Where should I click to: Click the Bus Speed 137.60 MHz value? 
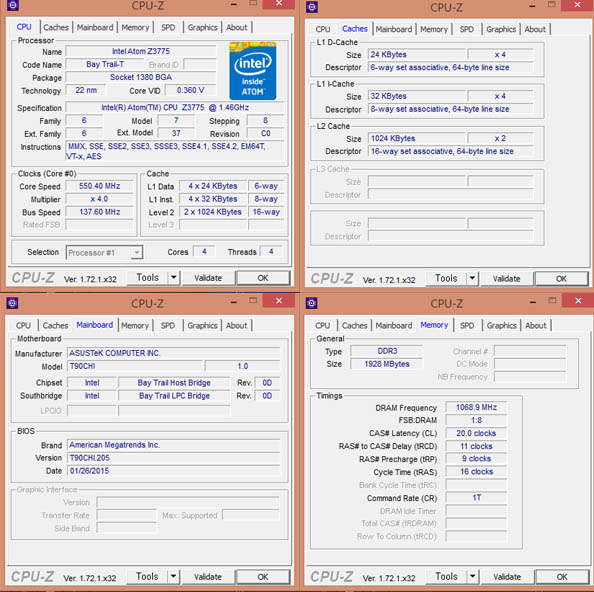coord(100,212)
